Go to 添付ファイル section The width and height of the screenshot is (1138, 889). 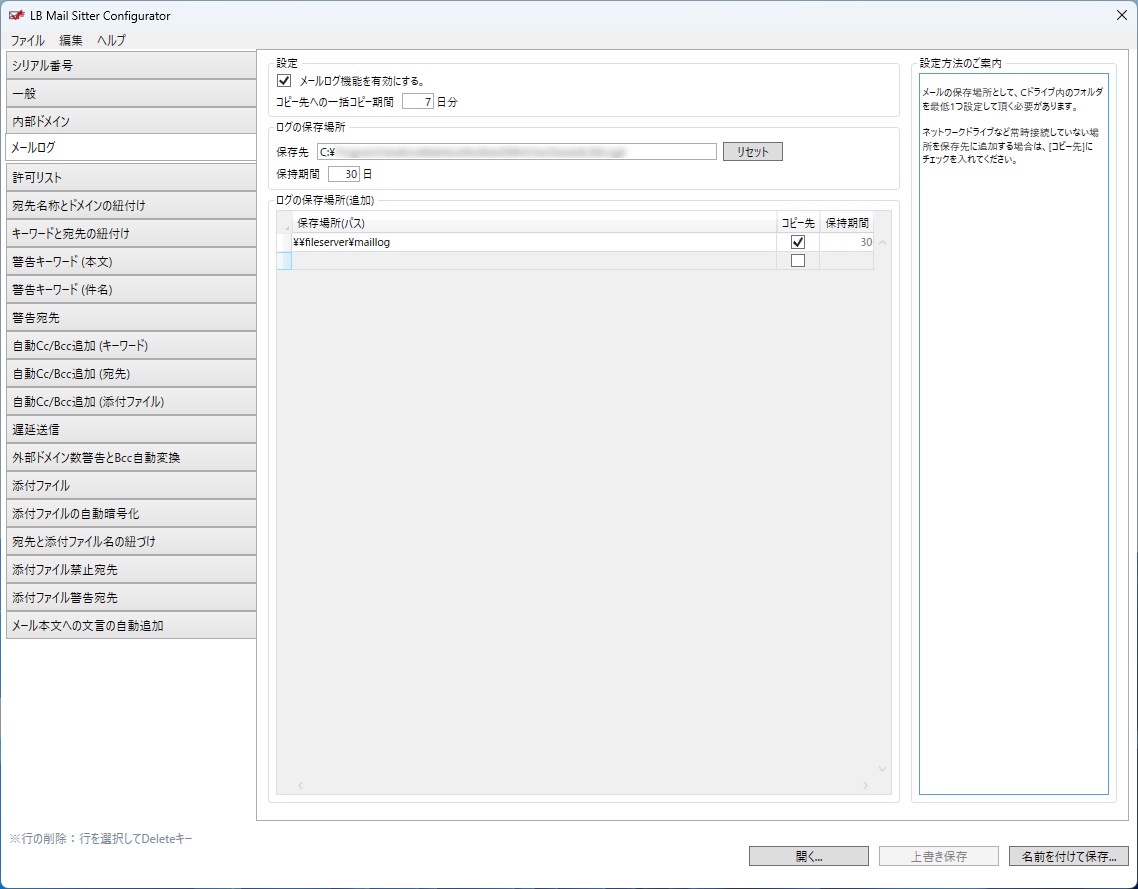[x=131, y=486]
